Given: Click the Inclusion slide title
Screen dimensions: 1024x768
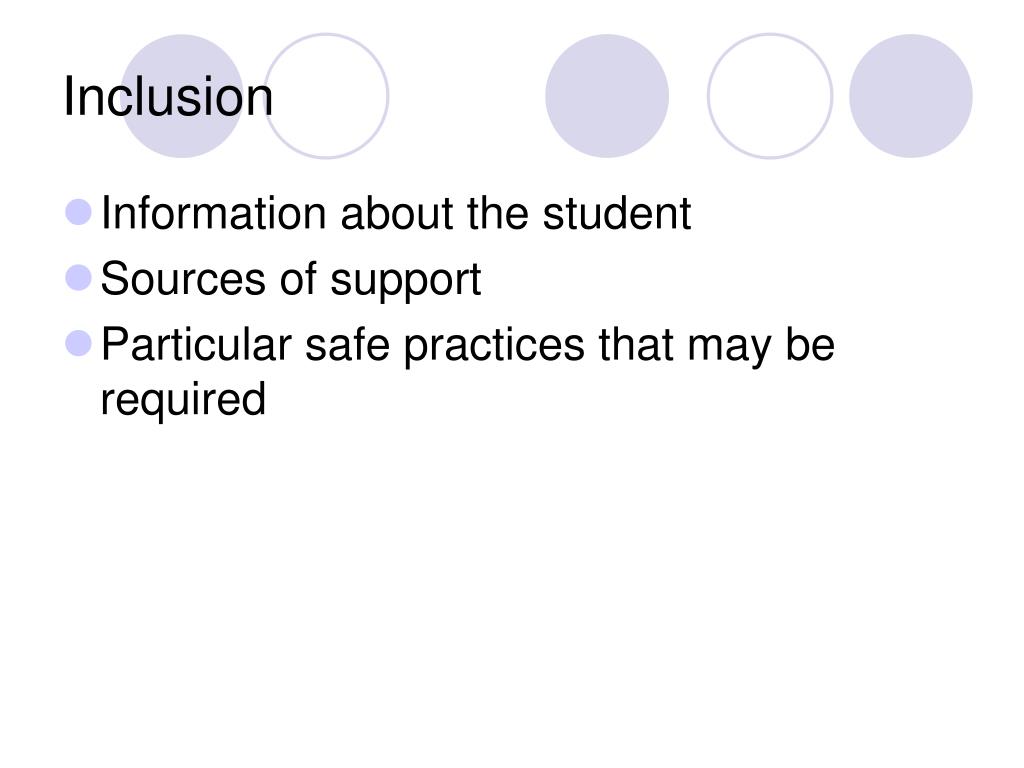Looking at the screenshot, I should (x=168, y=97).
